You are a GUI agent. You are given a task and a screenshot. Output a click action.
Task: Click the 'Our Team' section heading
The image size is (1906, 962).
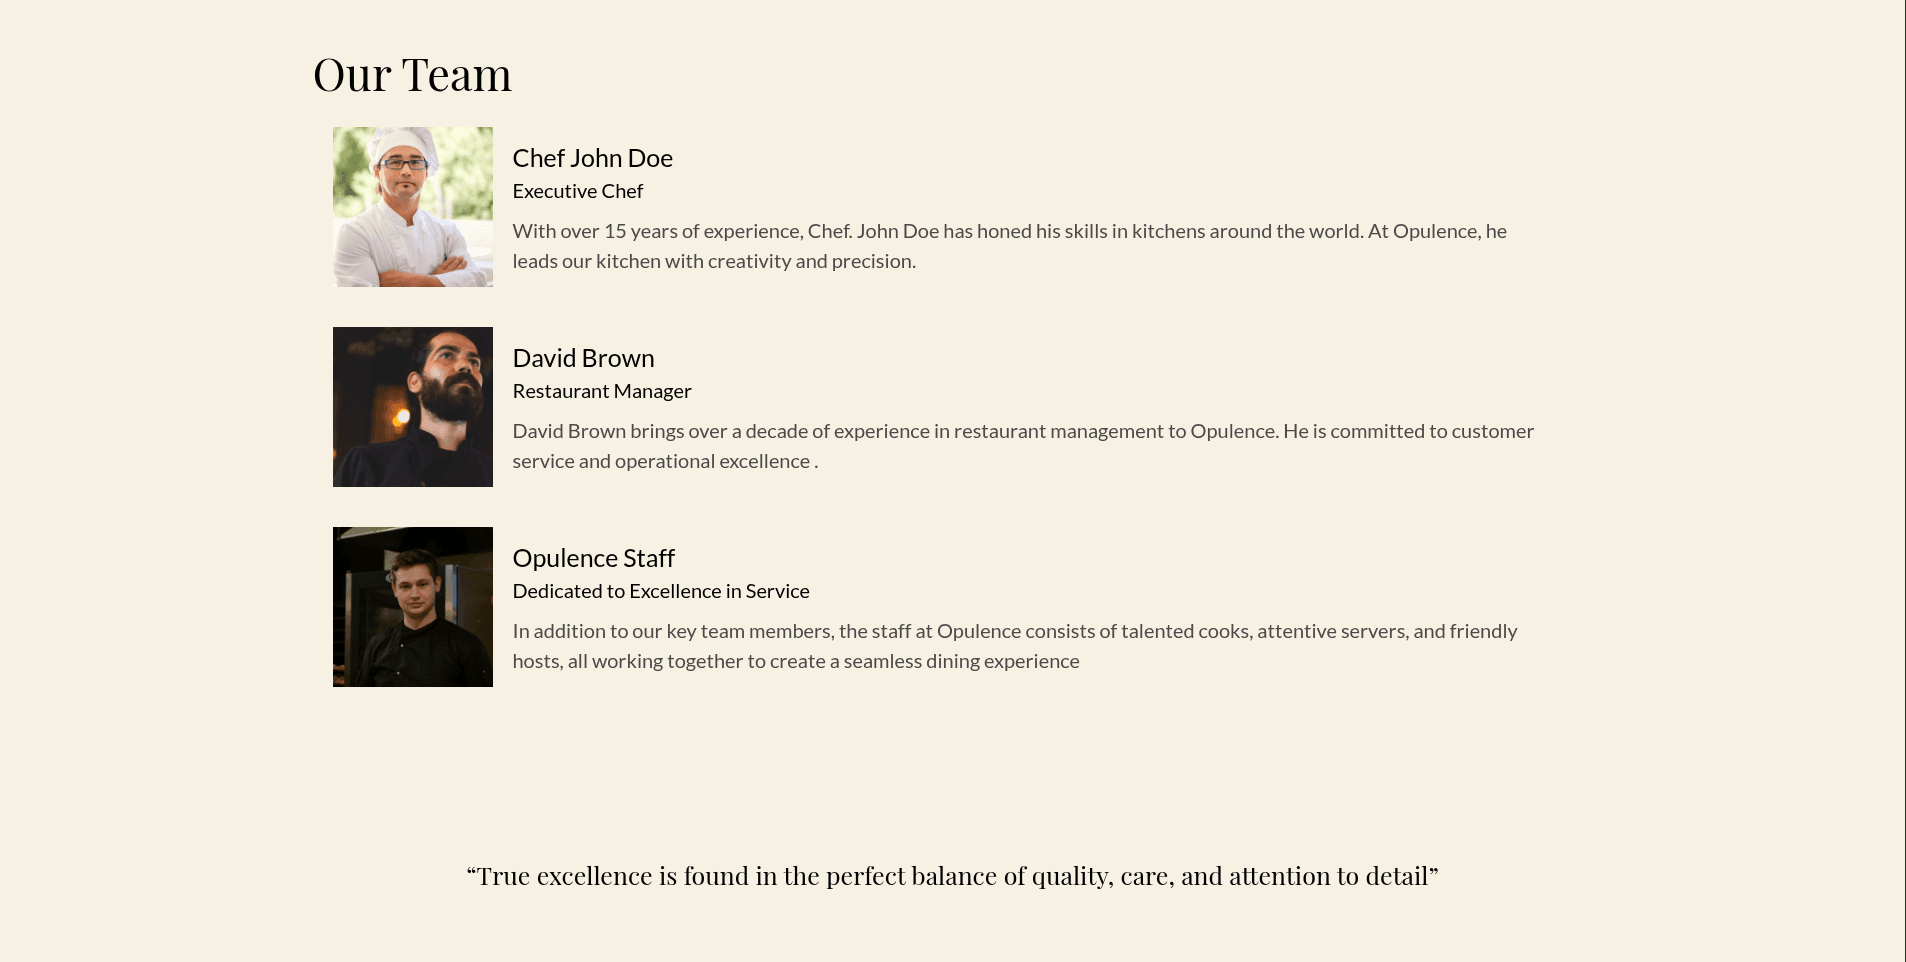click(412, 75)
